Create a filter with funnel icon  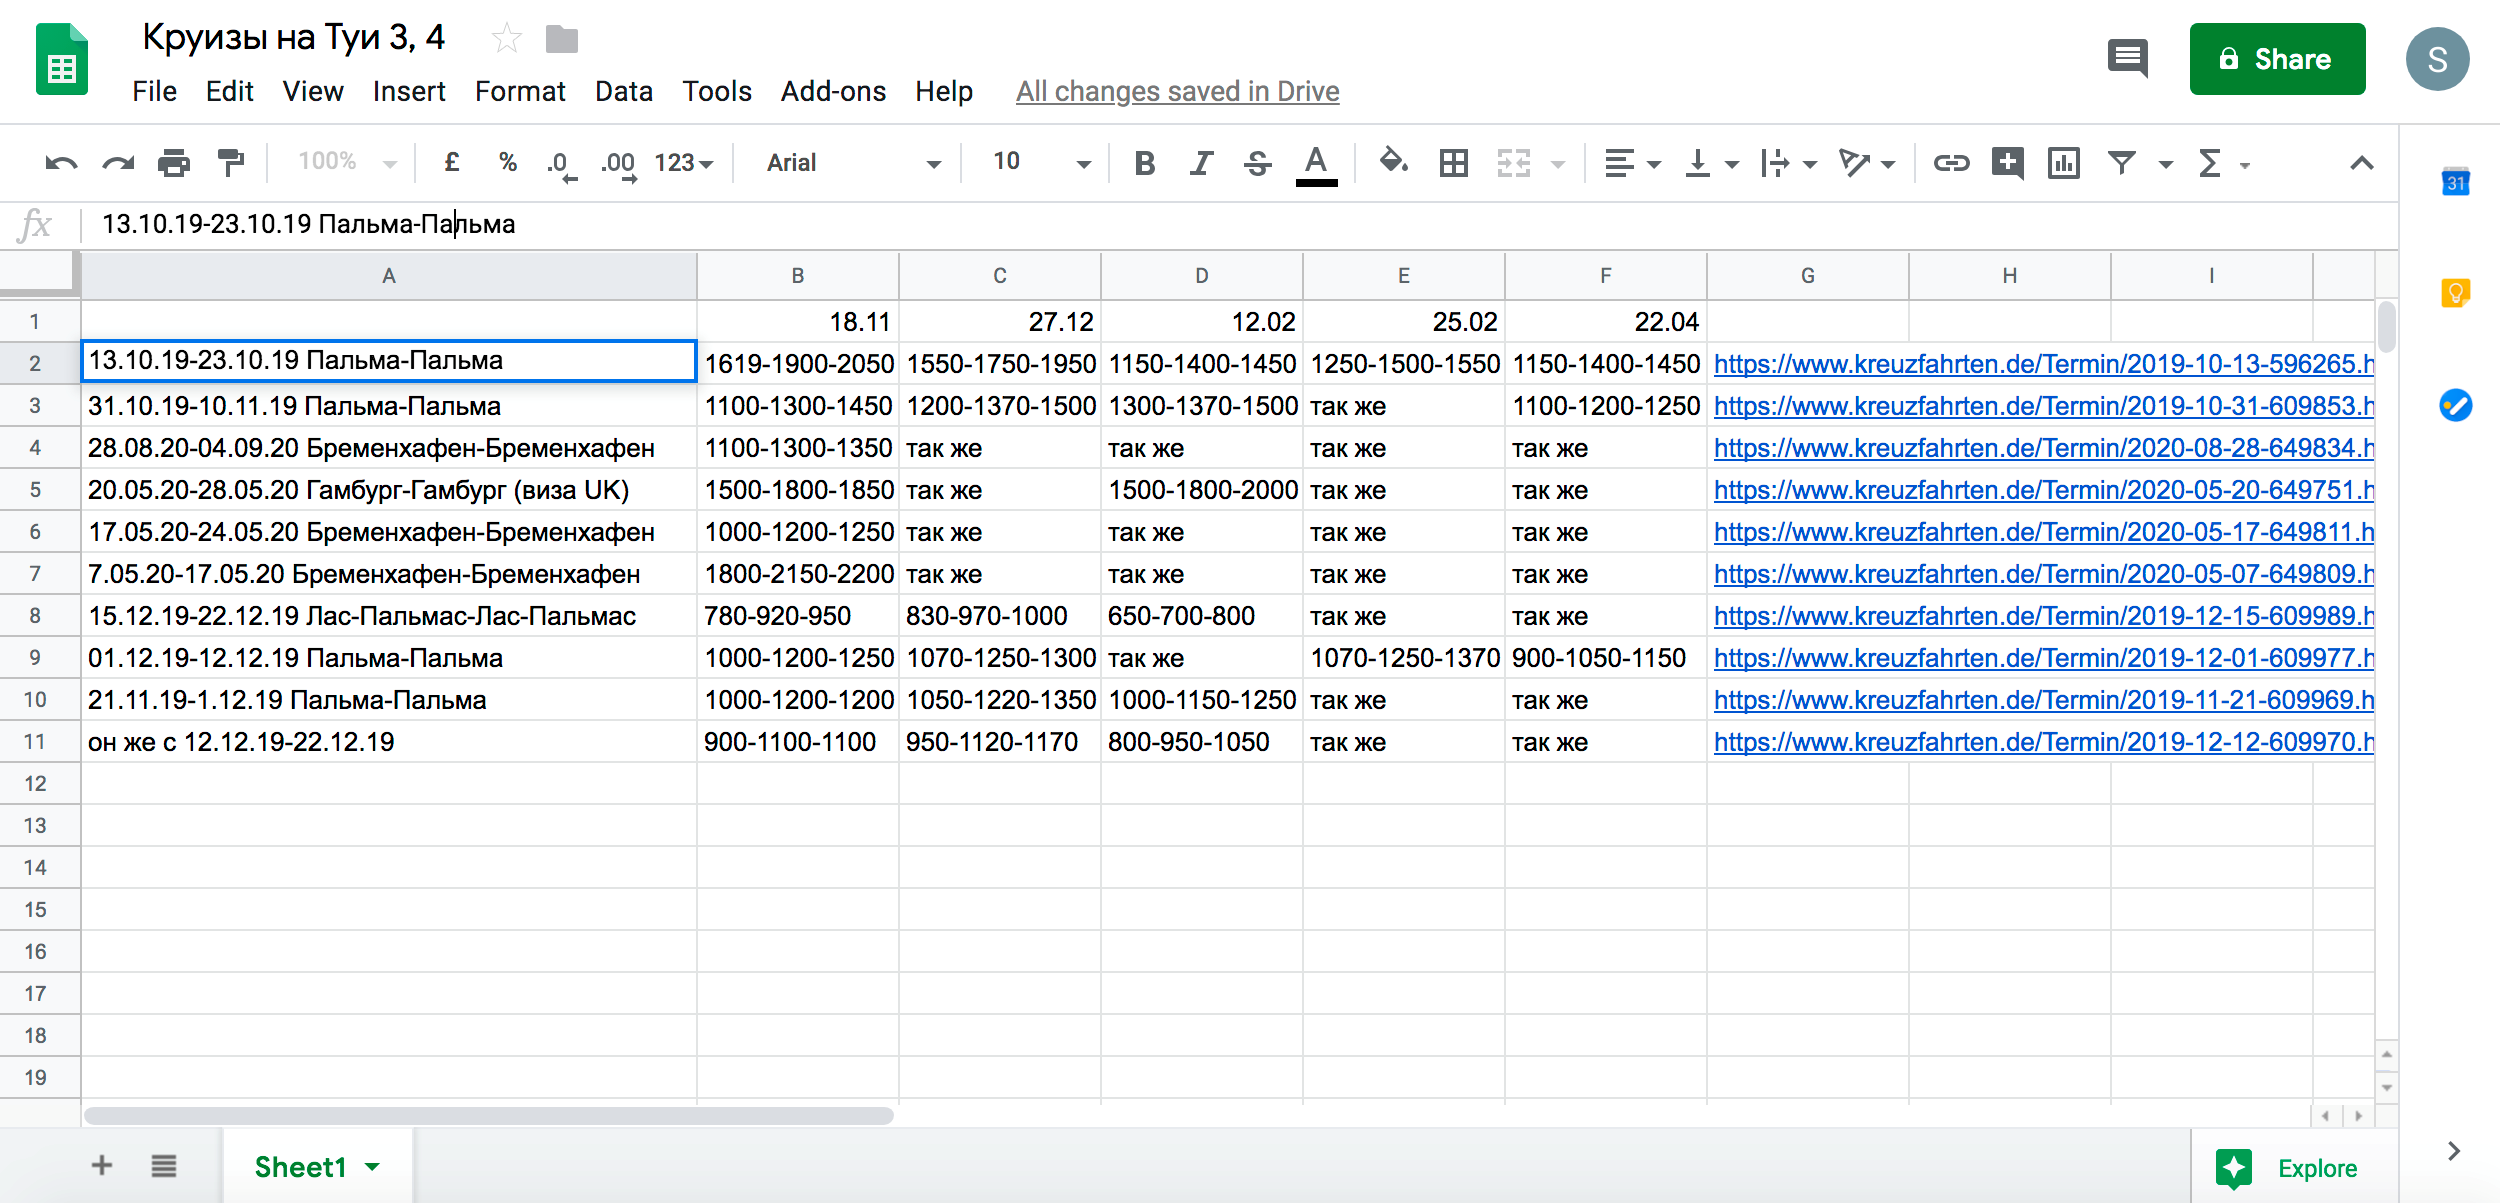2122,162
